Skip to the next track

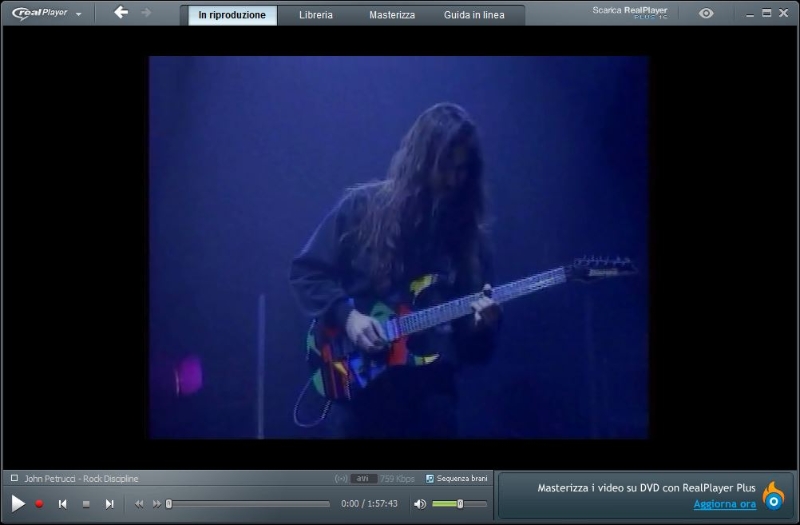[110, 504]
